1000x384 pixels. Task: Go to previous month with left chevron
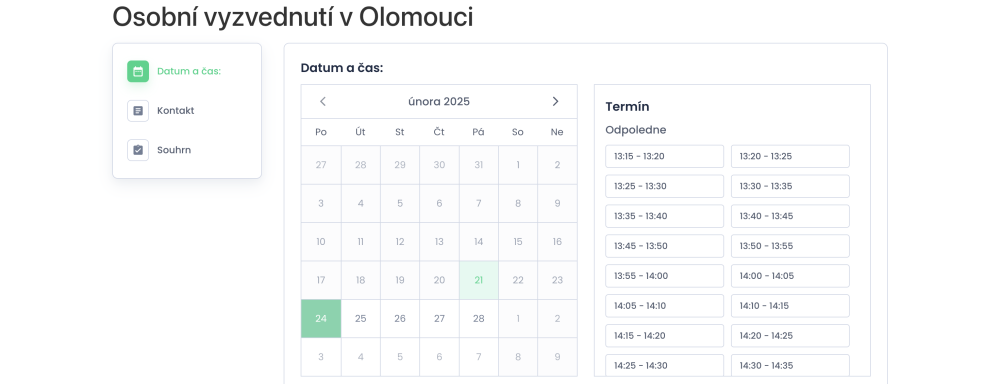point(323,101)
